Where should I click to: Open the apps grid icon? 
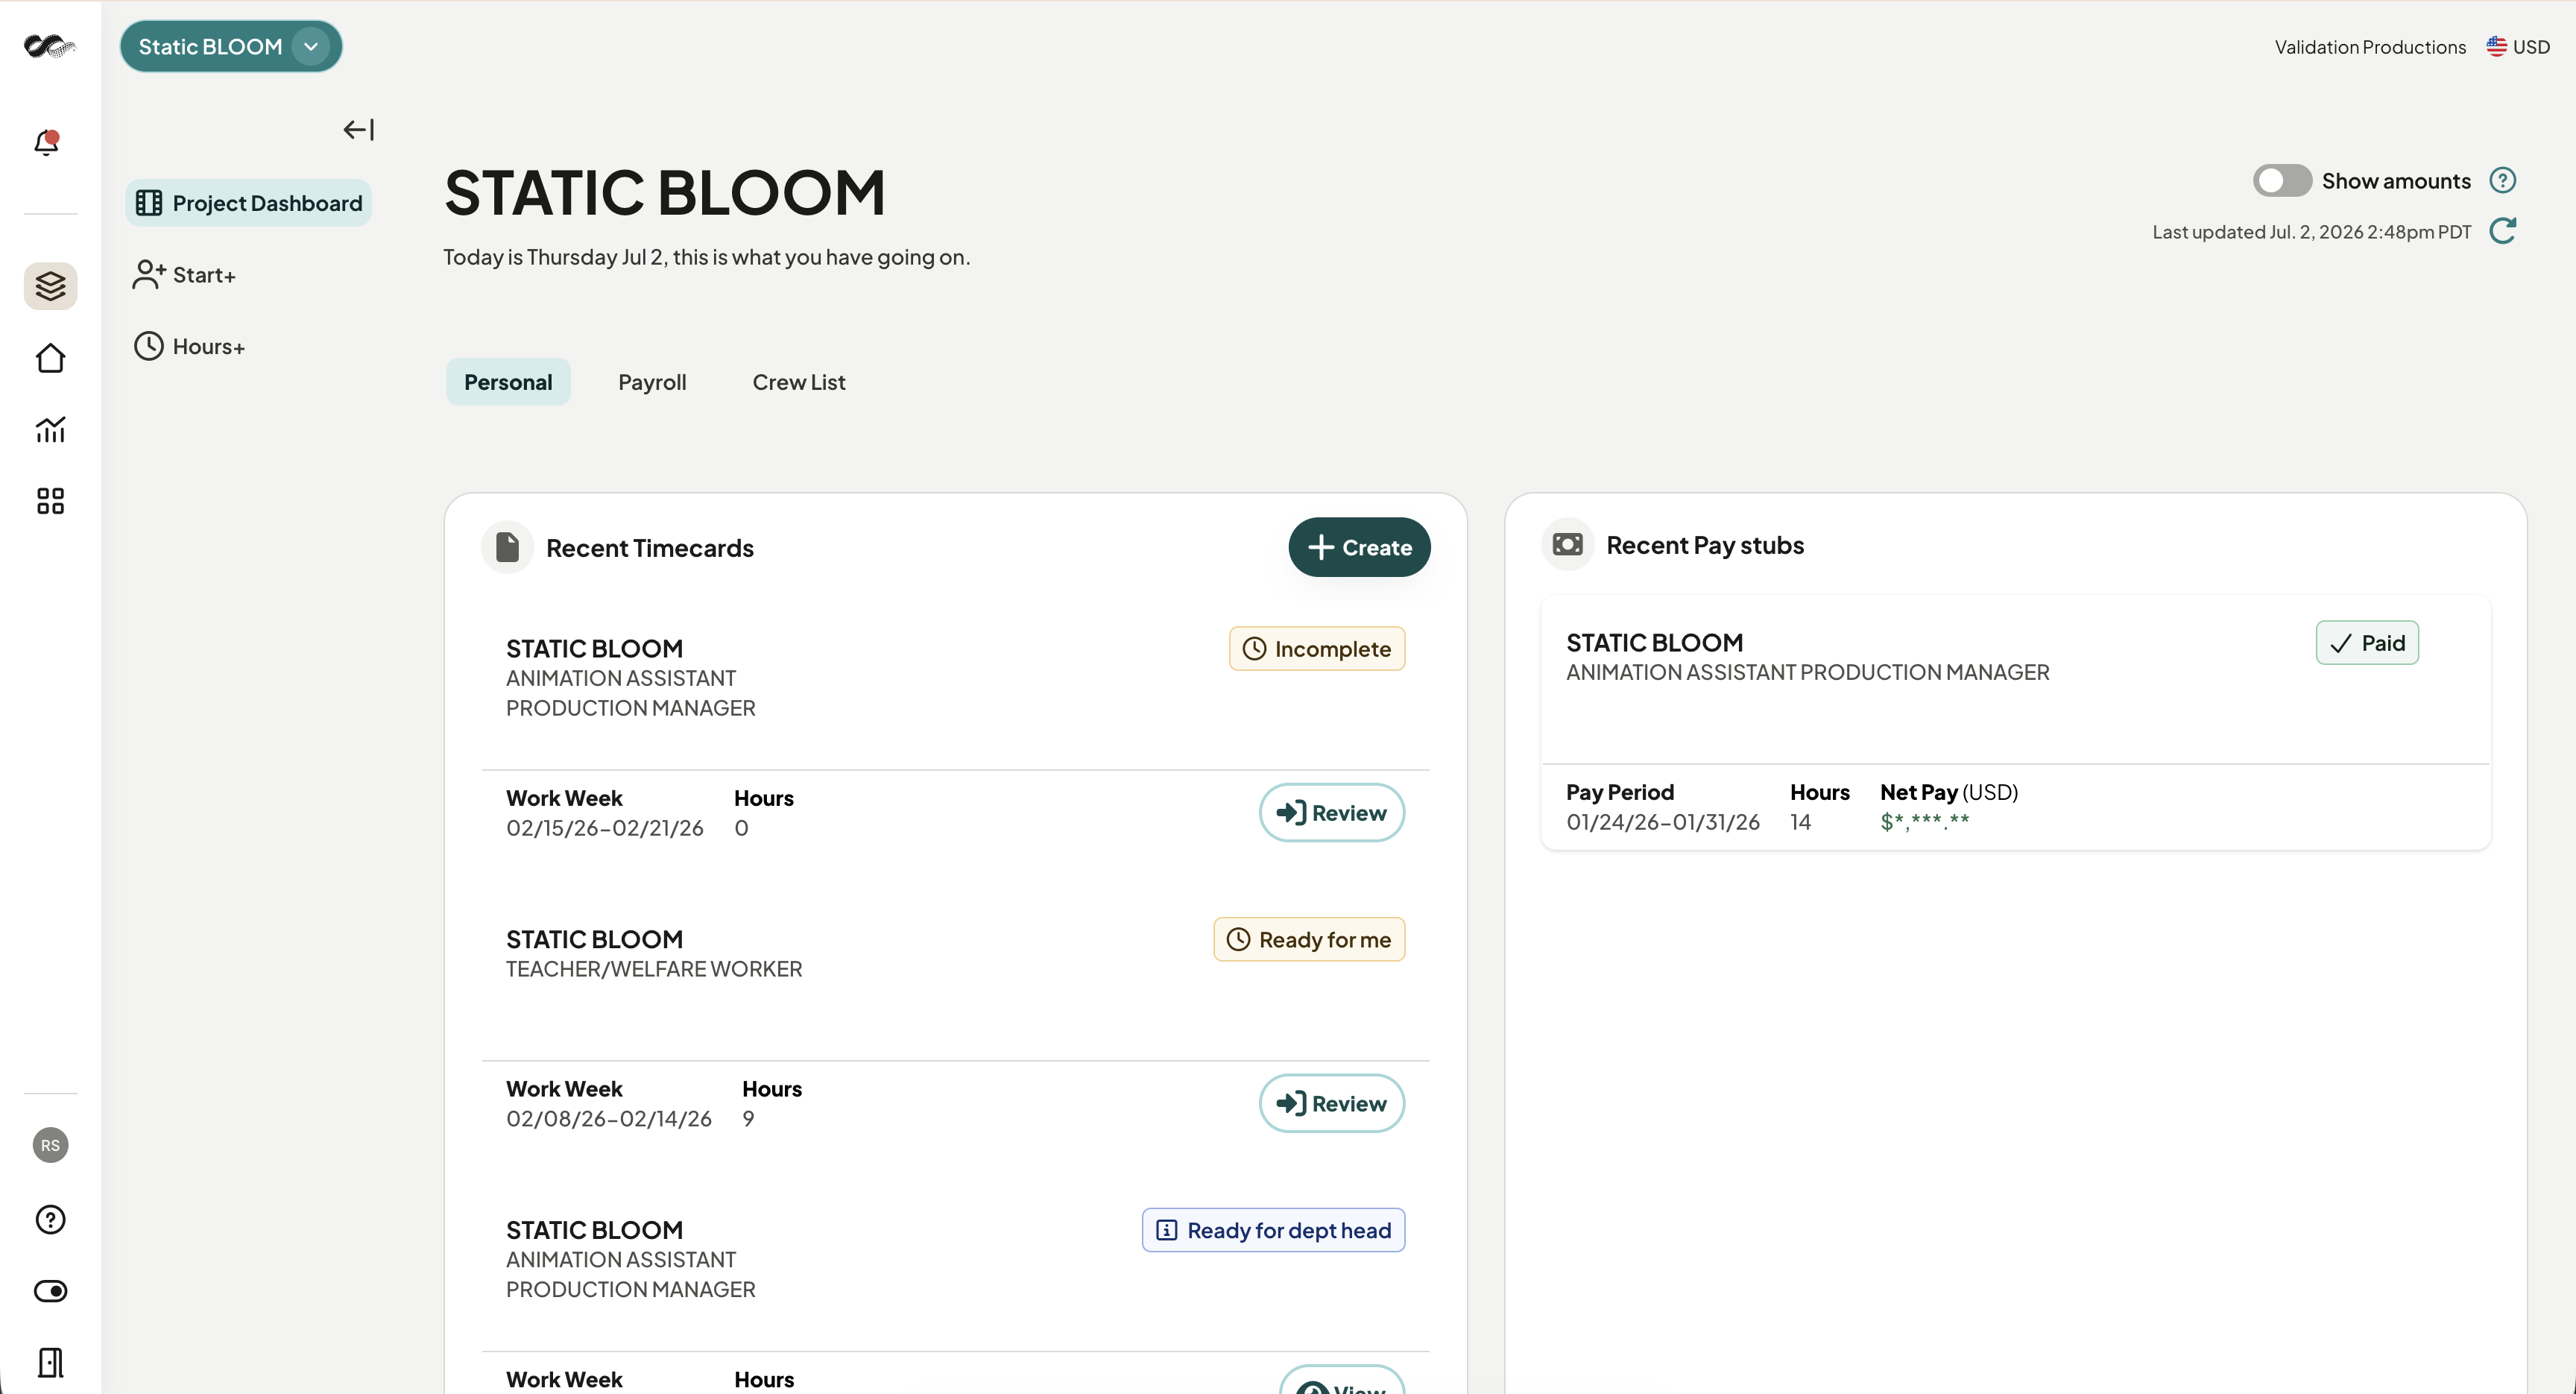pos(50,501)
